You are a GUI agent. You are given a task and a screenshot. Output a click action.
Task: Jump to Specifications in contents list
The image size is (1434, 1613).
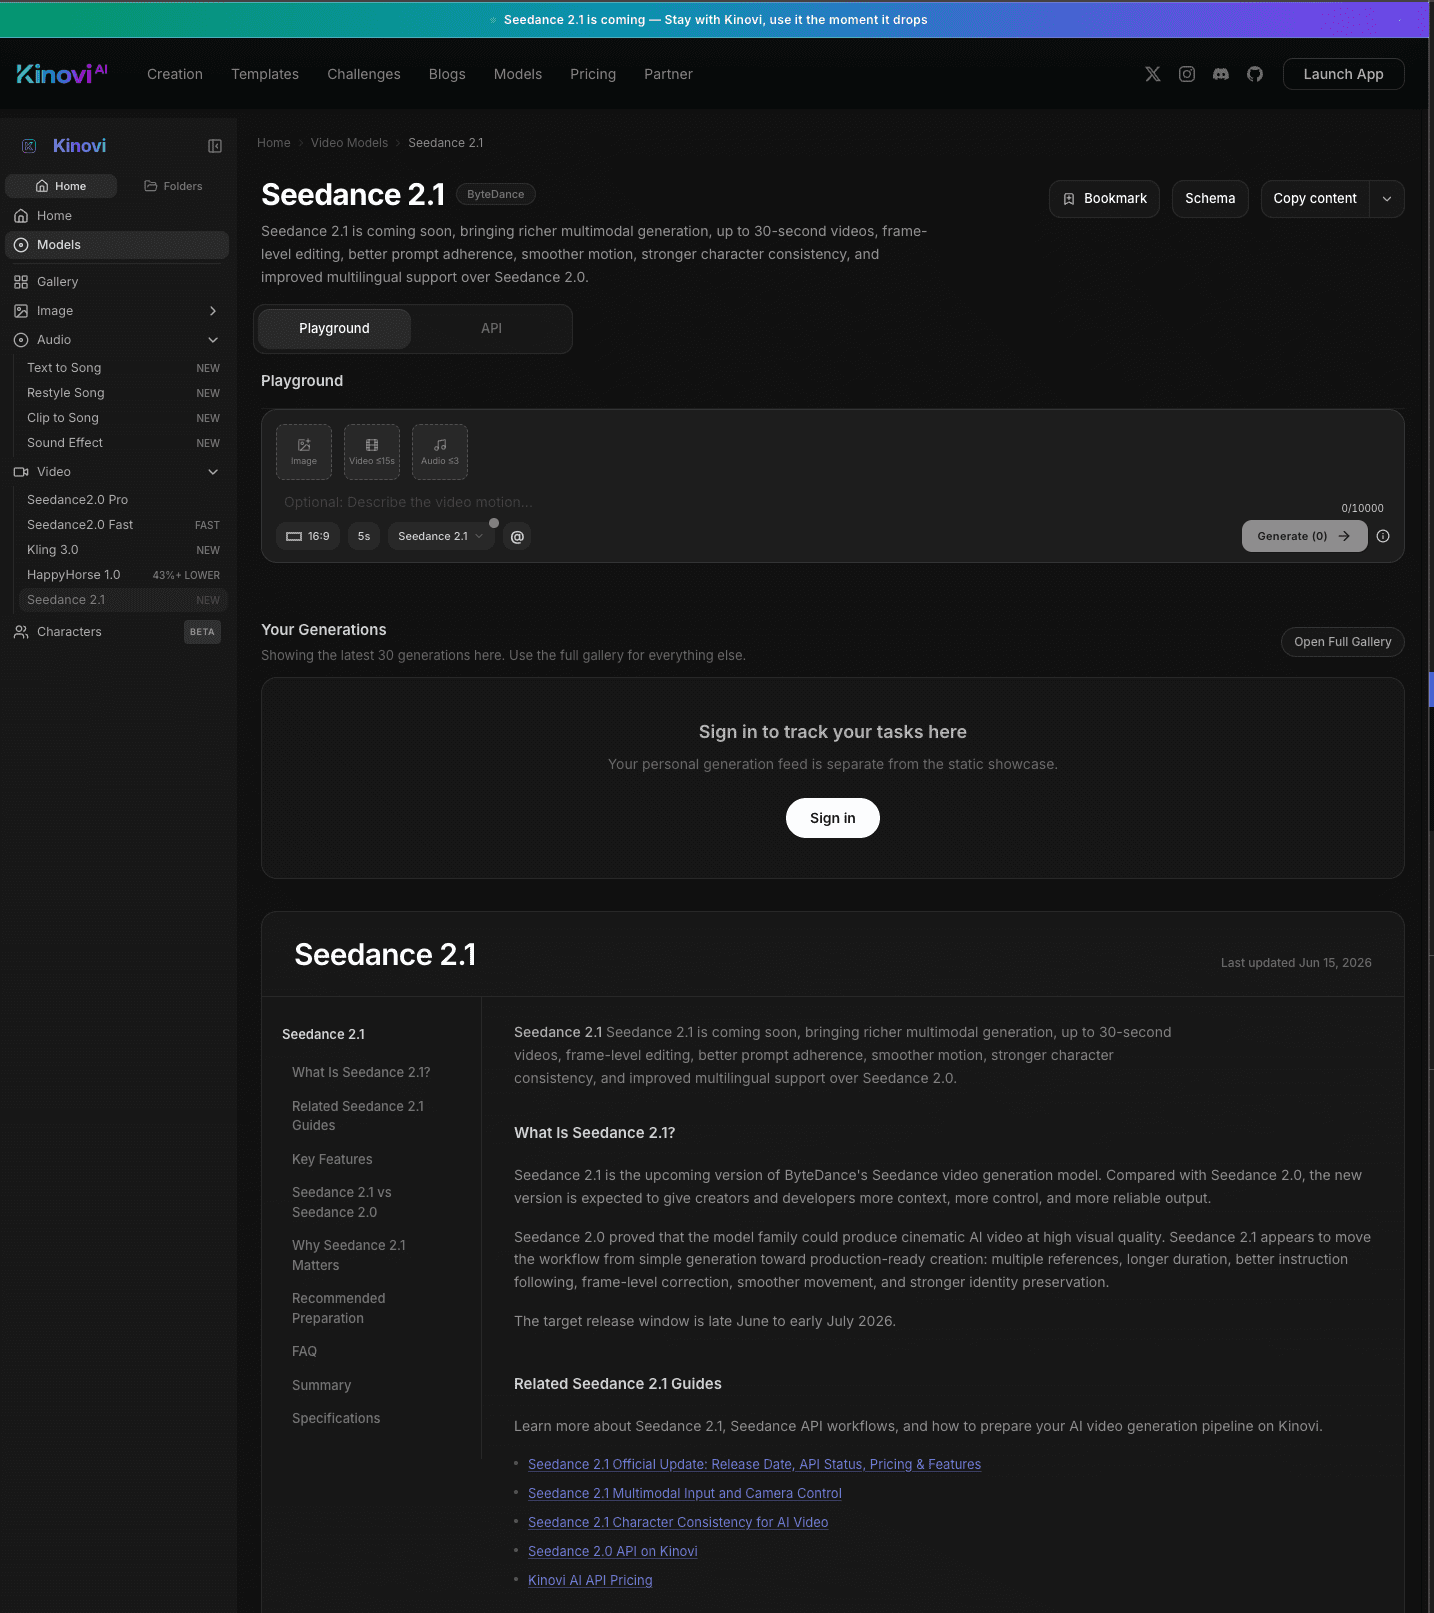point(336,1418)
